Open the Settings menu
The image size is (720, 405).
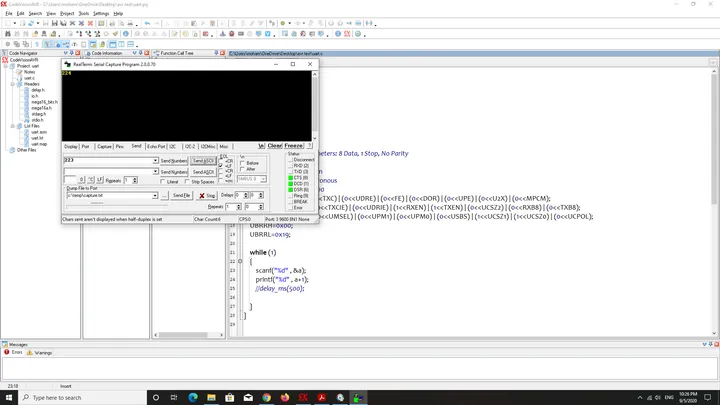tap(101, 13)
